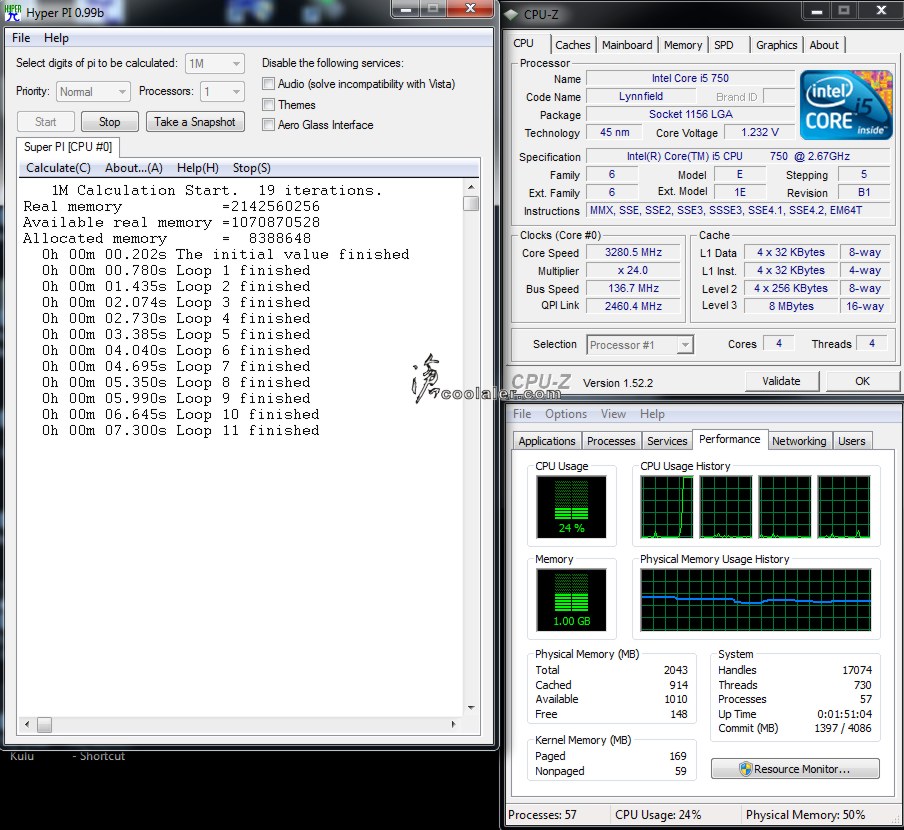This screenshot has height=830, width=904.
Task: Click the first CPU Usage History core graph
Action: [667, 507]
